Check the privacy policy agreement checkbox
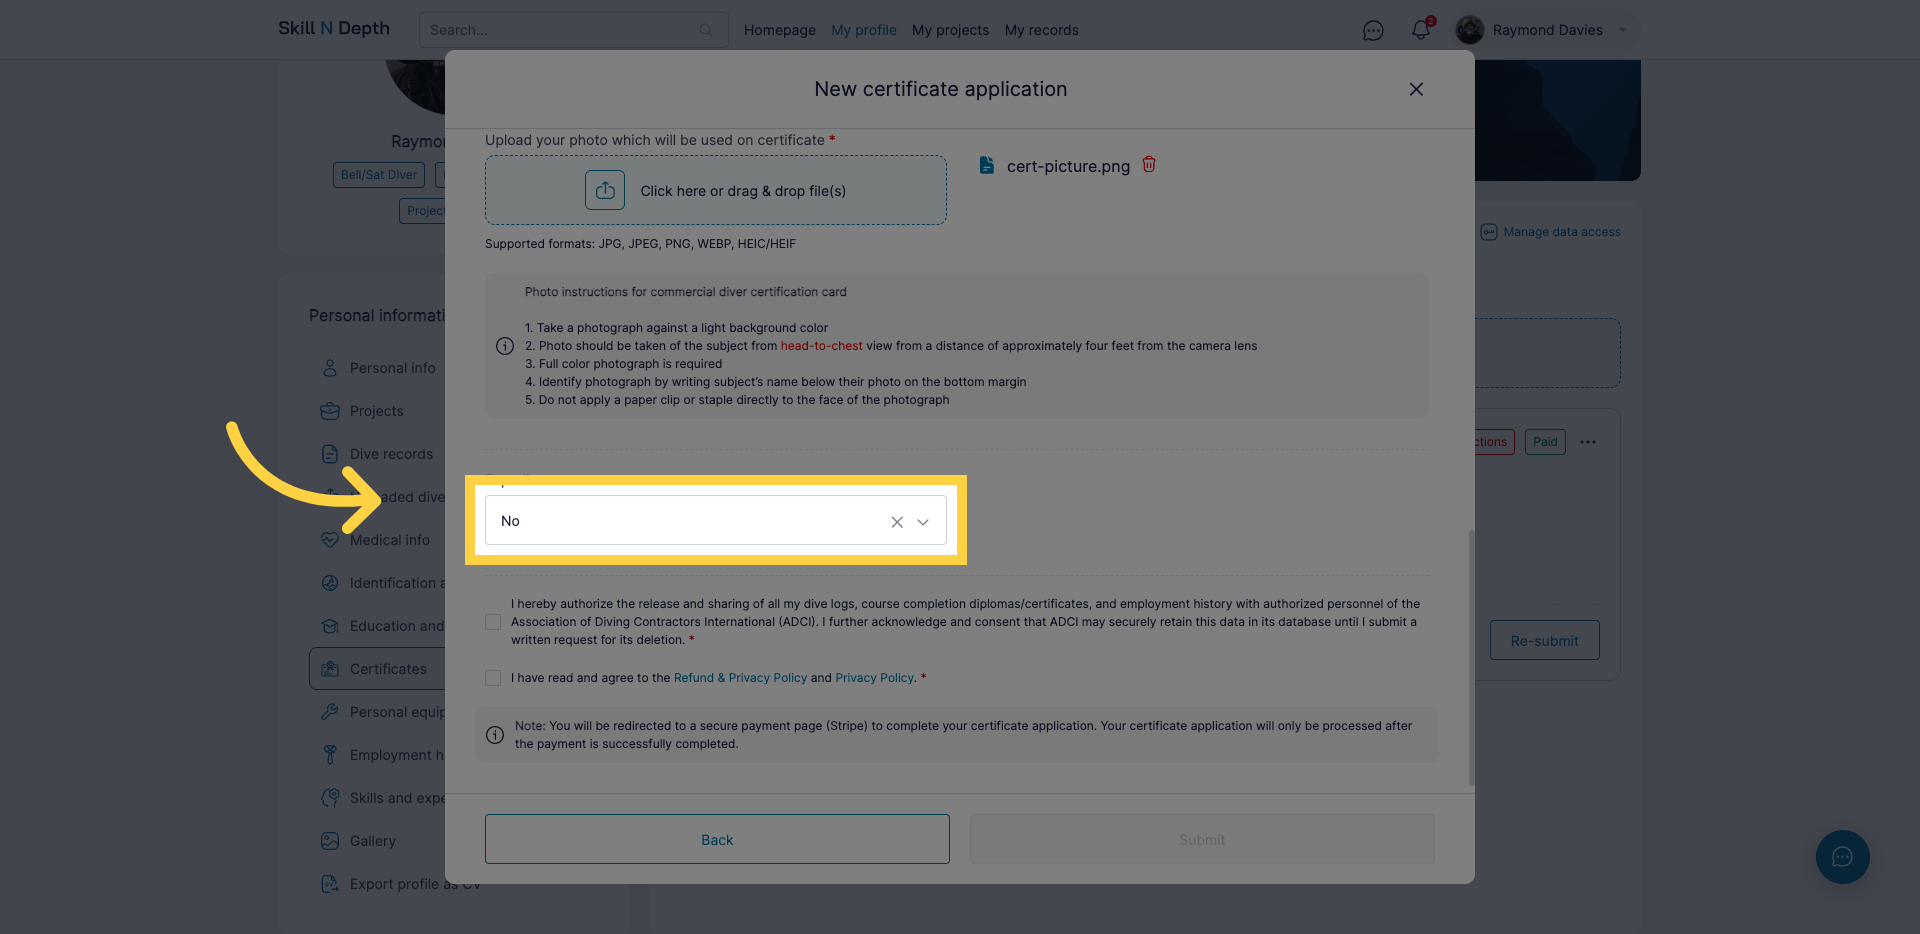Viewport: 1920px width, 934px height. pos(492,677)
